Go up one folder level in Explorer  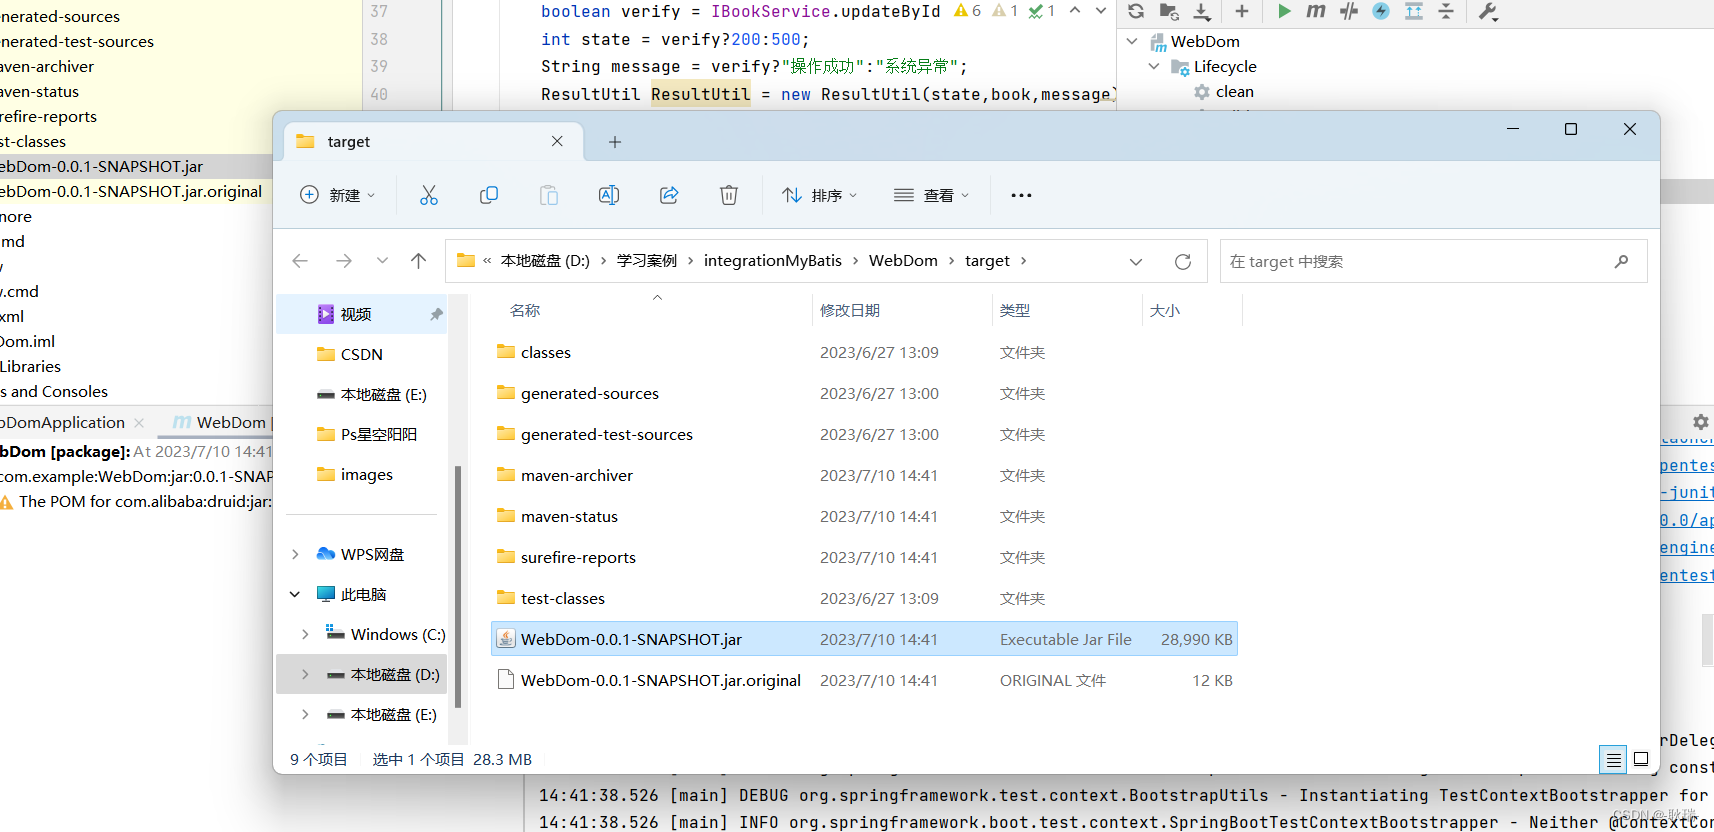(x=418, y=261)
